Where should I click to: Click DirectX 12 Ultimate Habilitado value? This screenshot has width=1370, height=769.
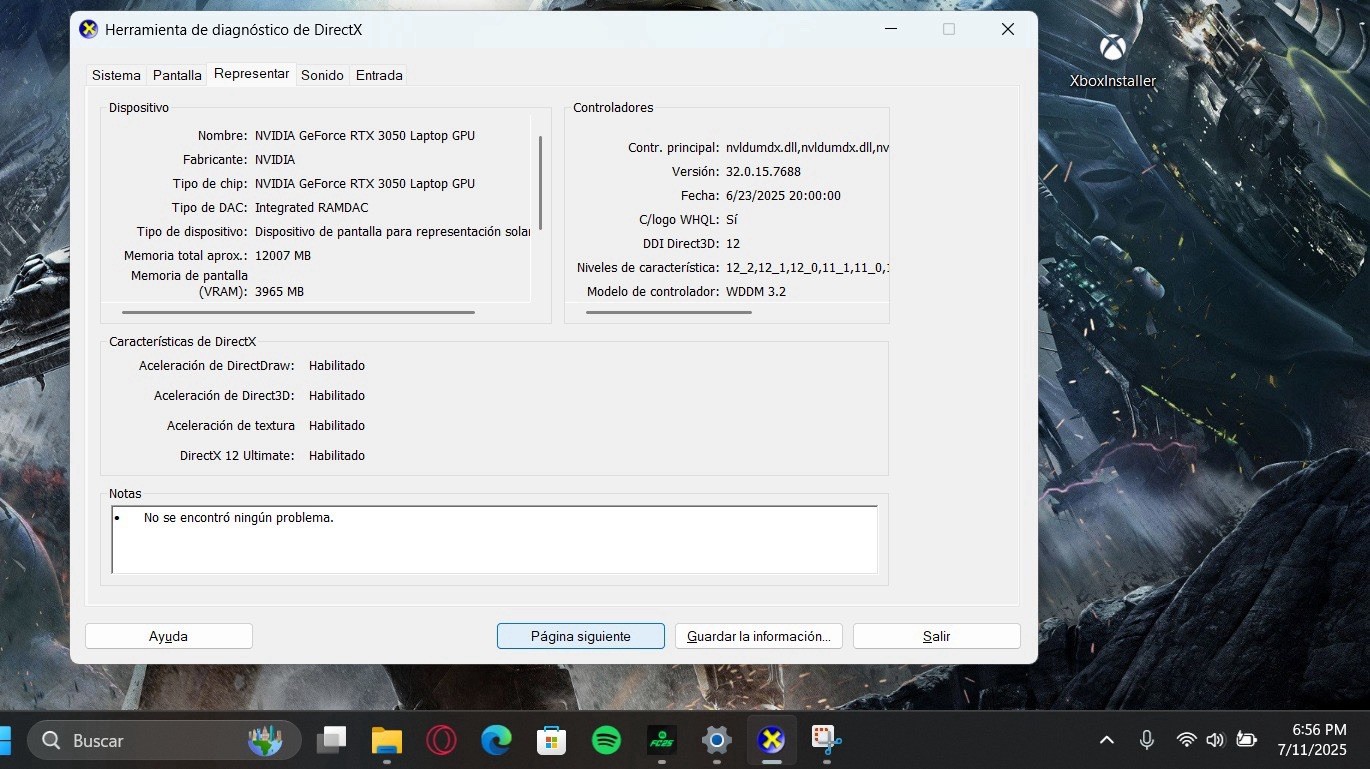click(337, 455)
